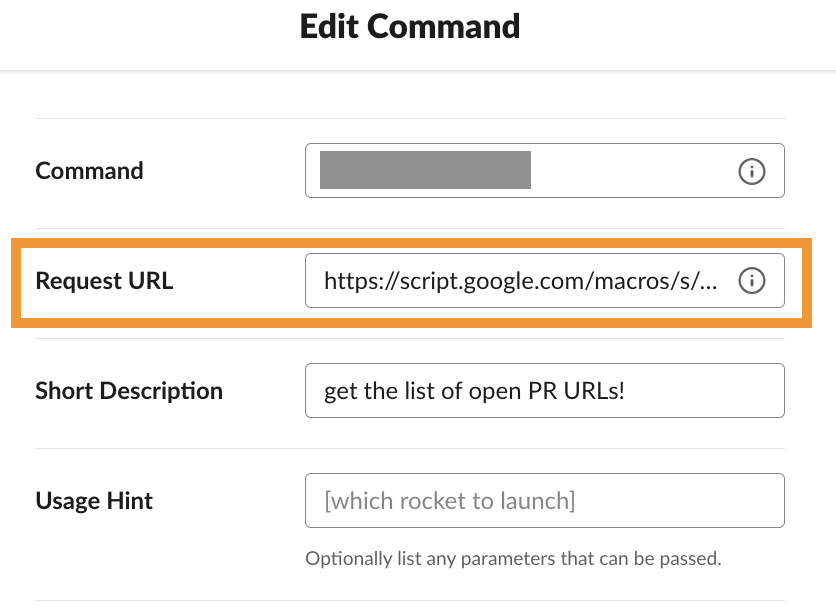Click empty space after the Usage Hint placeholder
The height and width of the screenshot is (614, 836).
point(680,500)
